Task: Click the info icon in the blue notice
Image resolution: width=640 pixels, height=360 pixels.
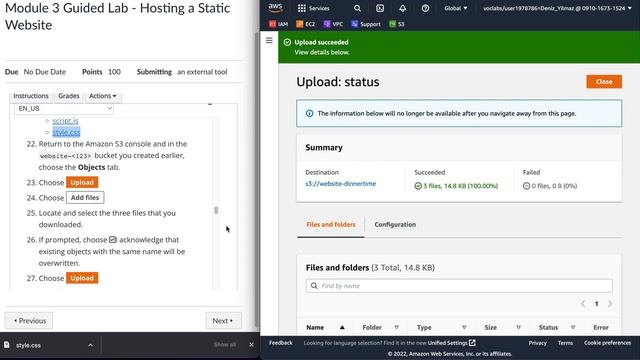Action: click(x=309, y=113)
